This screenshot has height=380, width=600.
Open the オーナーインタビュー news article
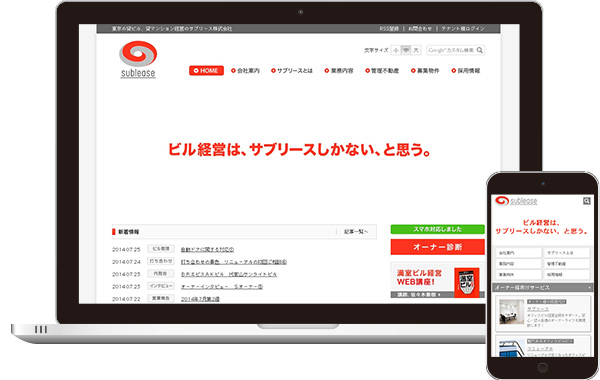click(x=222, y=287)
